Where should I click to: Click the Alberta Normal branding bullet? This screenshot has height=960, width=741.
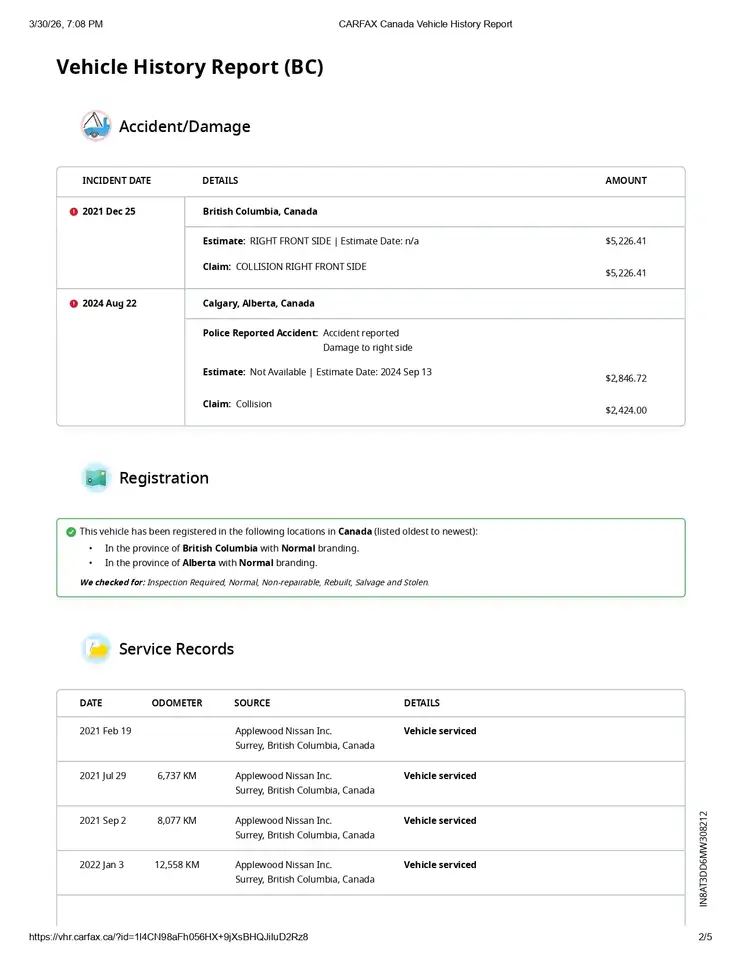click(211, 563)
